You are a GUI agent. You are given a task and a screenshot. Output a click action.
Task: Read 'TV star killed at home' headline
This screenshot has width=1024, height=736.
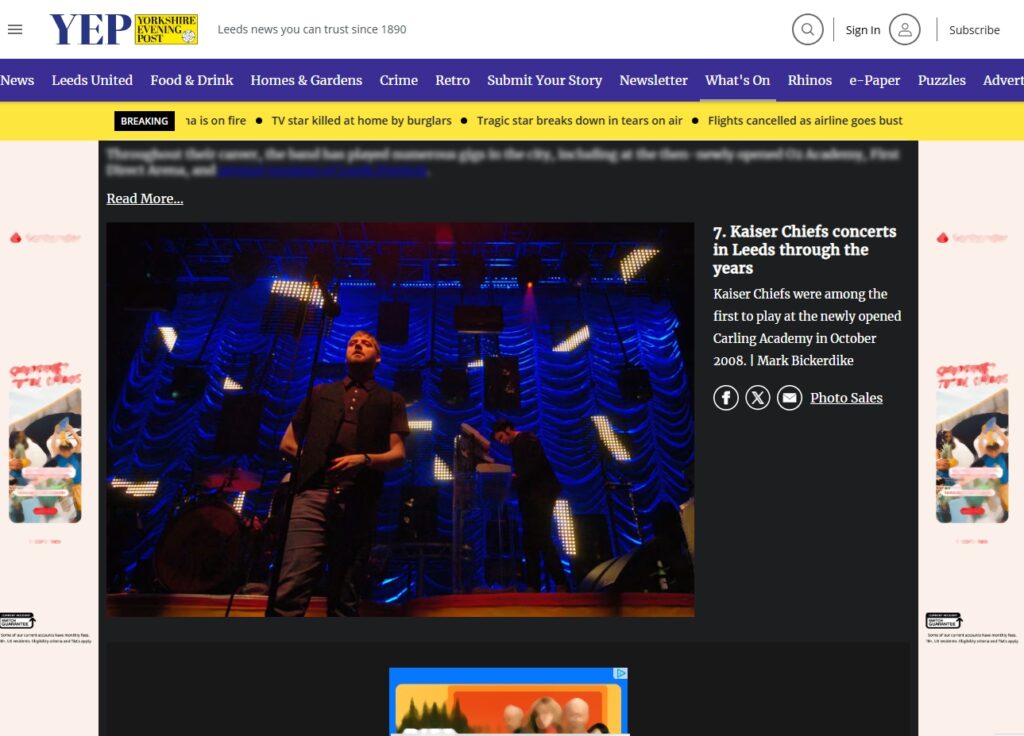[x=361, y=121]
